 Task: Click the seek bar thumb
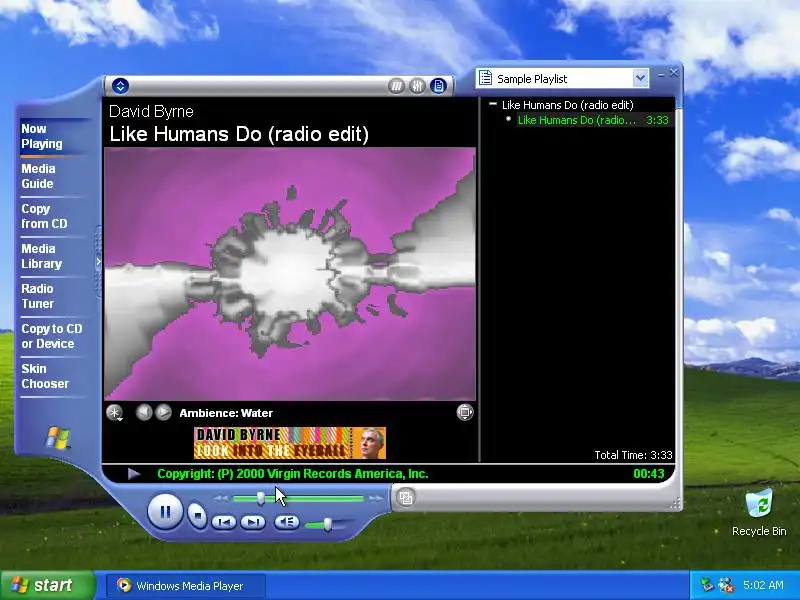tap(261, 498)
